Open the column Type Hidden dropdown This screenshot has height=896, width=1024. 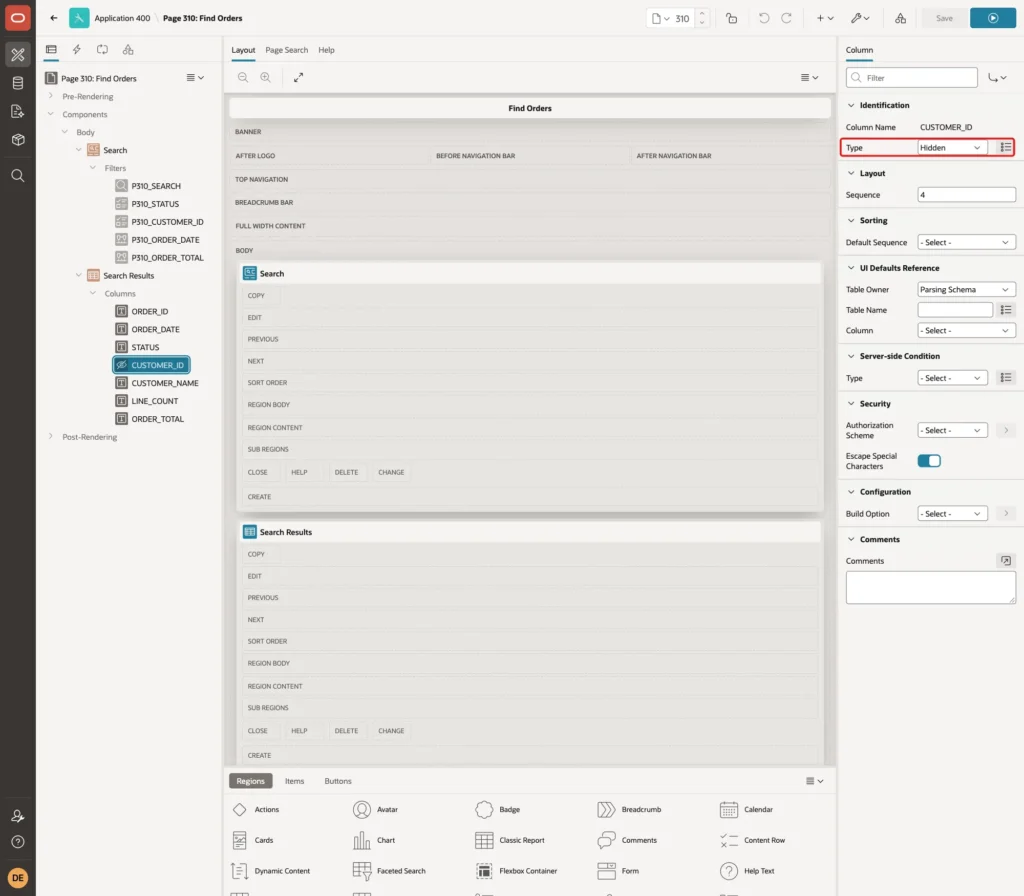pos(952,148)
